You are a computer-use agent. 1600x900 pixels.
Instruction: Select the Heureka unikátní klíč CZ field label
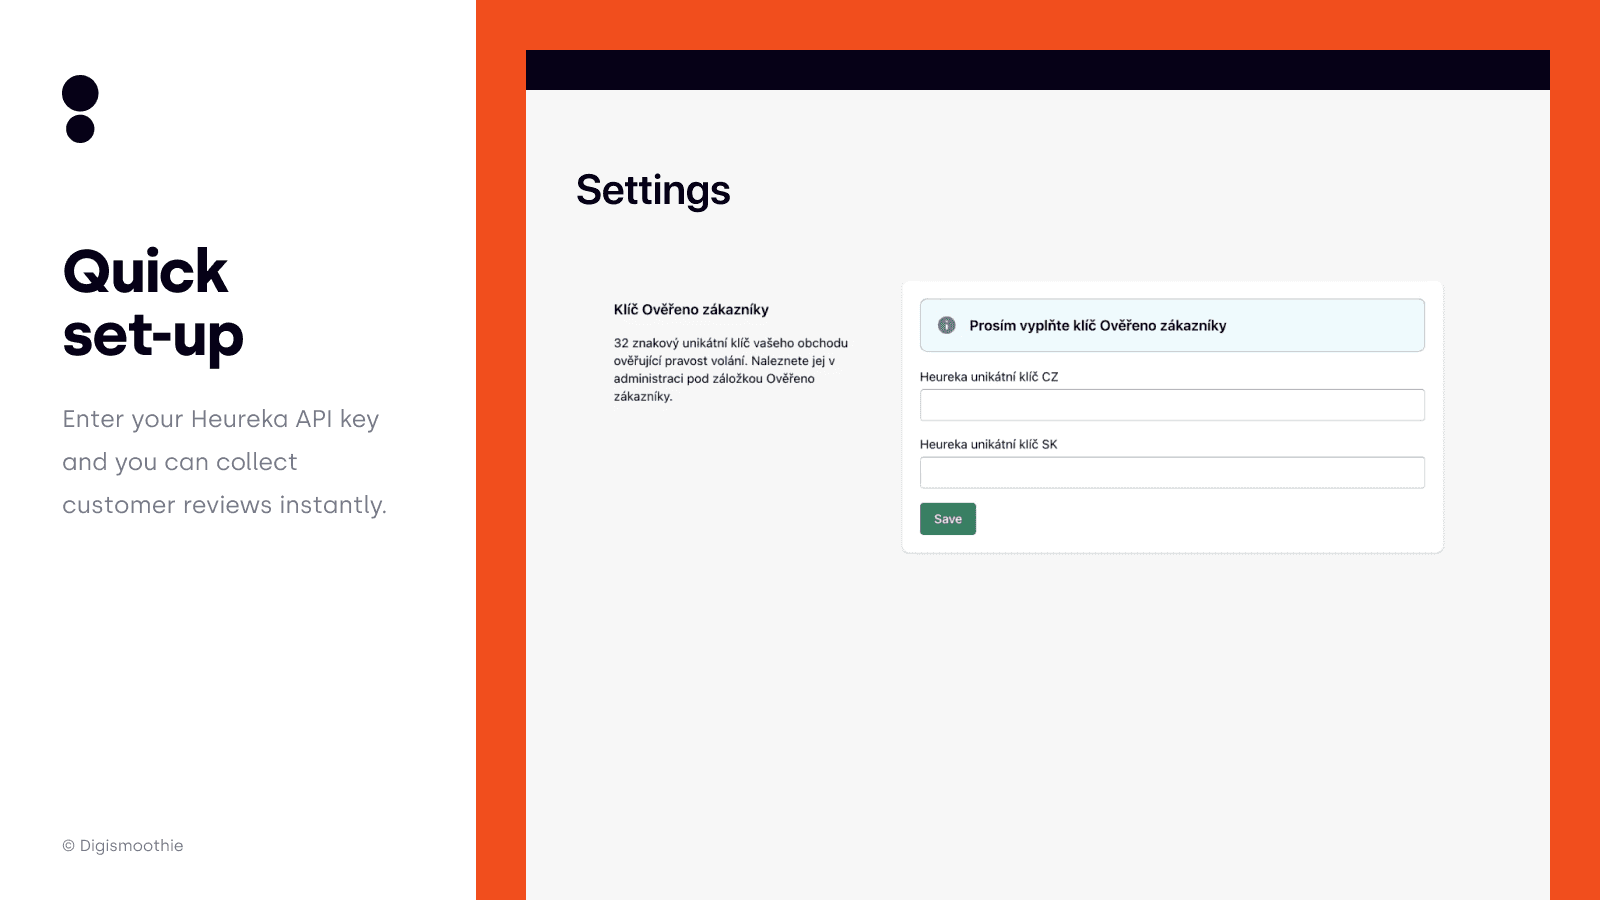point(991,377)
